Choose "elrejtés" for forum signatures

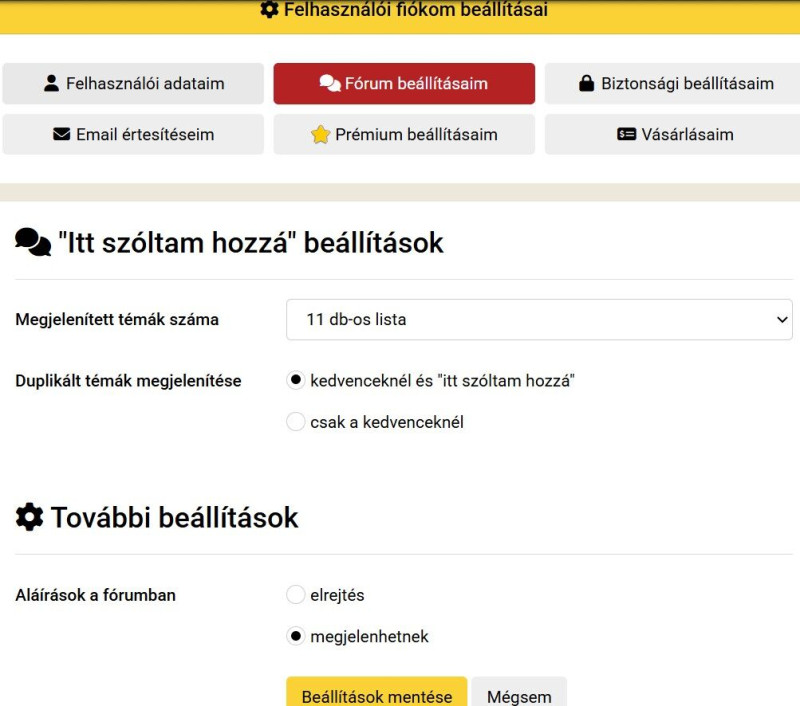point(295,595)
